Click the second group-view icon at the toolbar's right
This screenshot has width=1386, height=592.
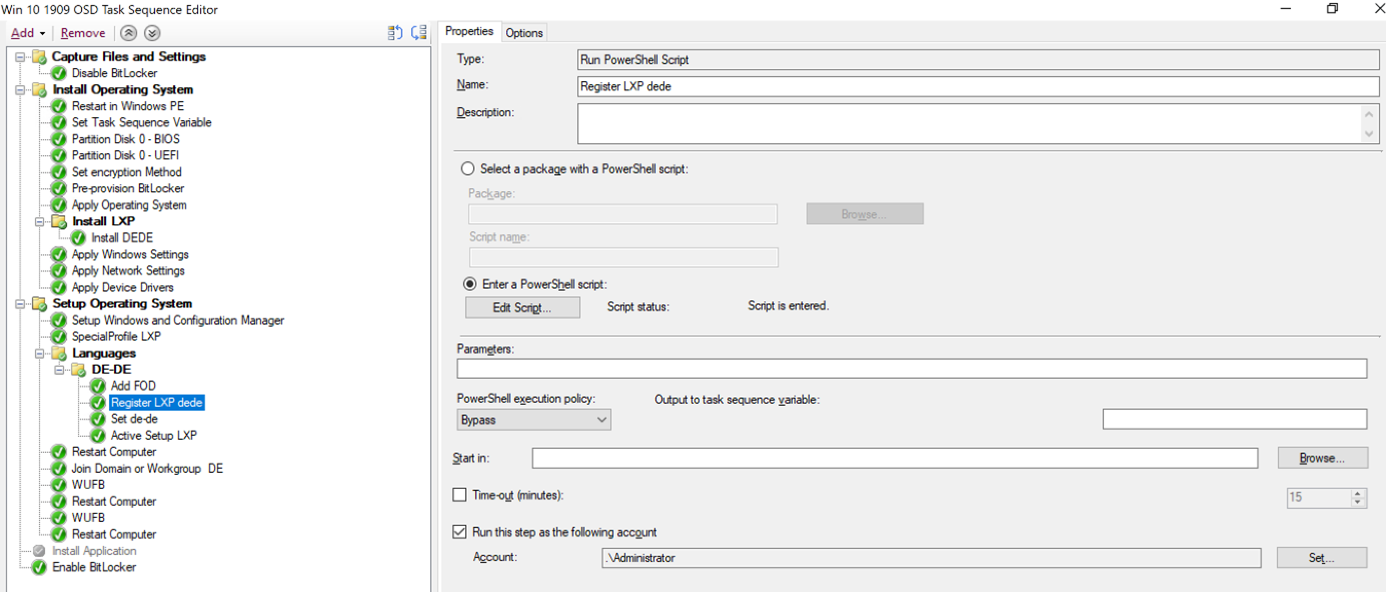pyautogui.click(x=418, y=32)
